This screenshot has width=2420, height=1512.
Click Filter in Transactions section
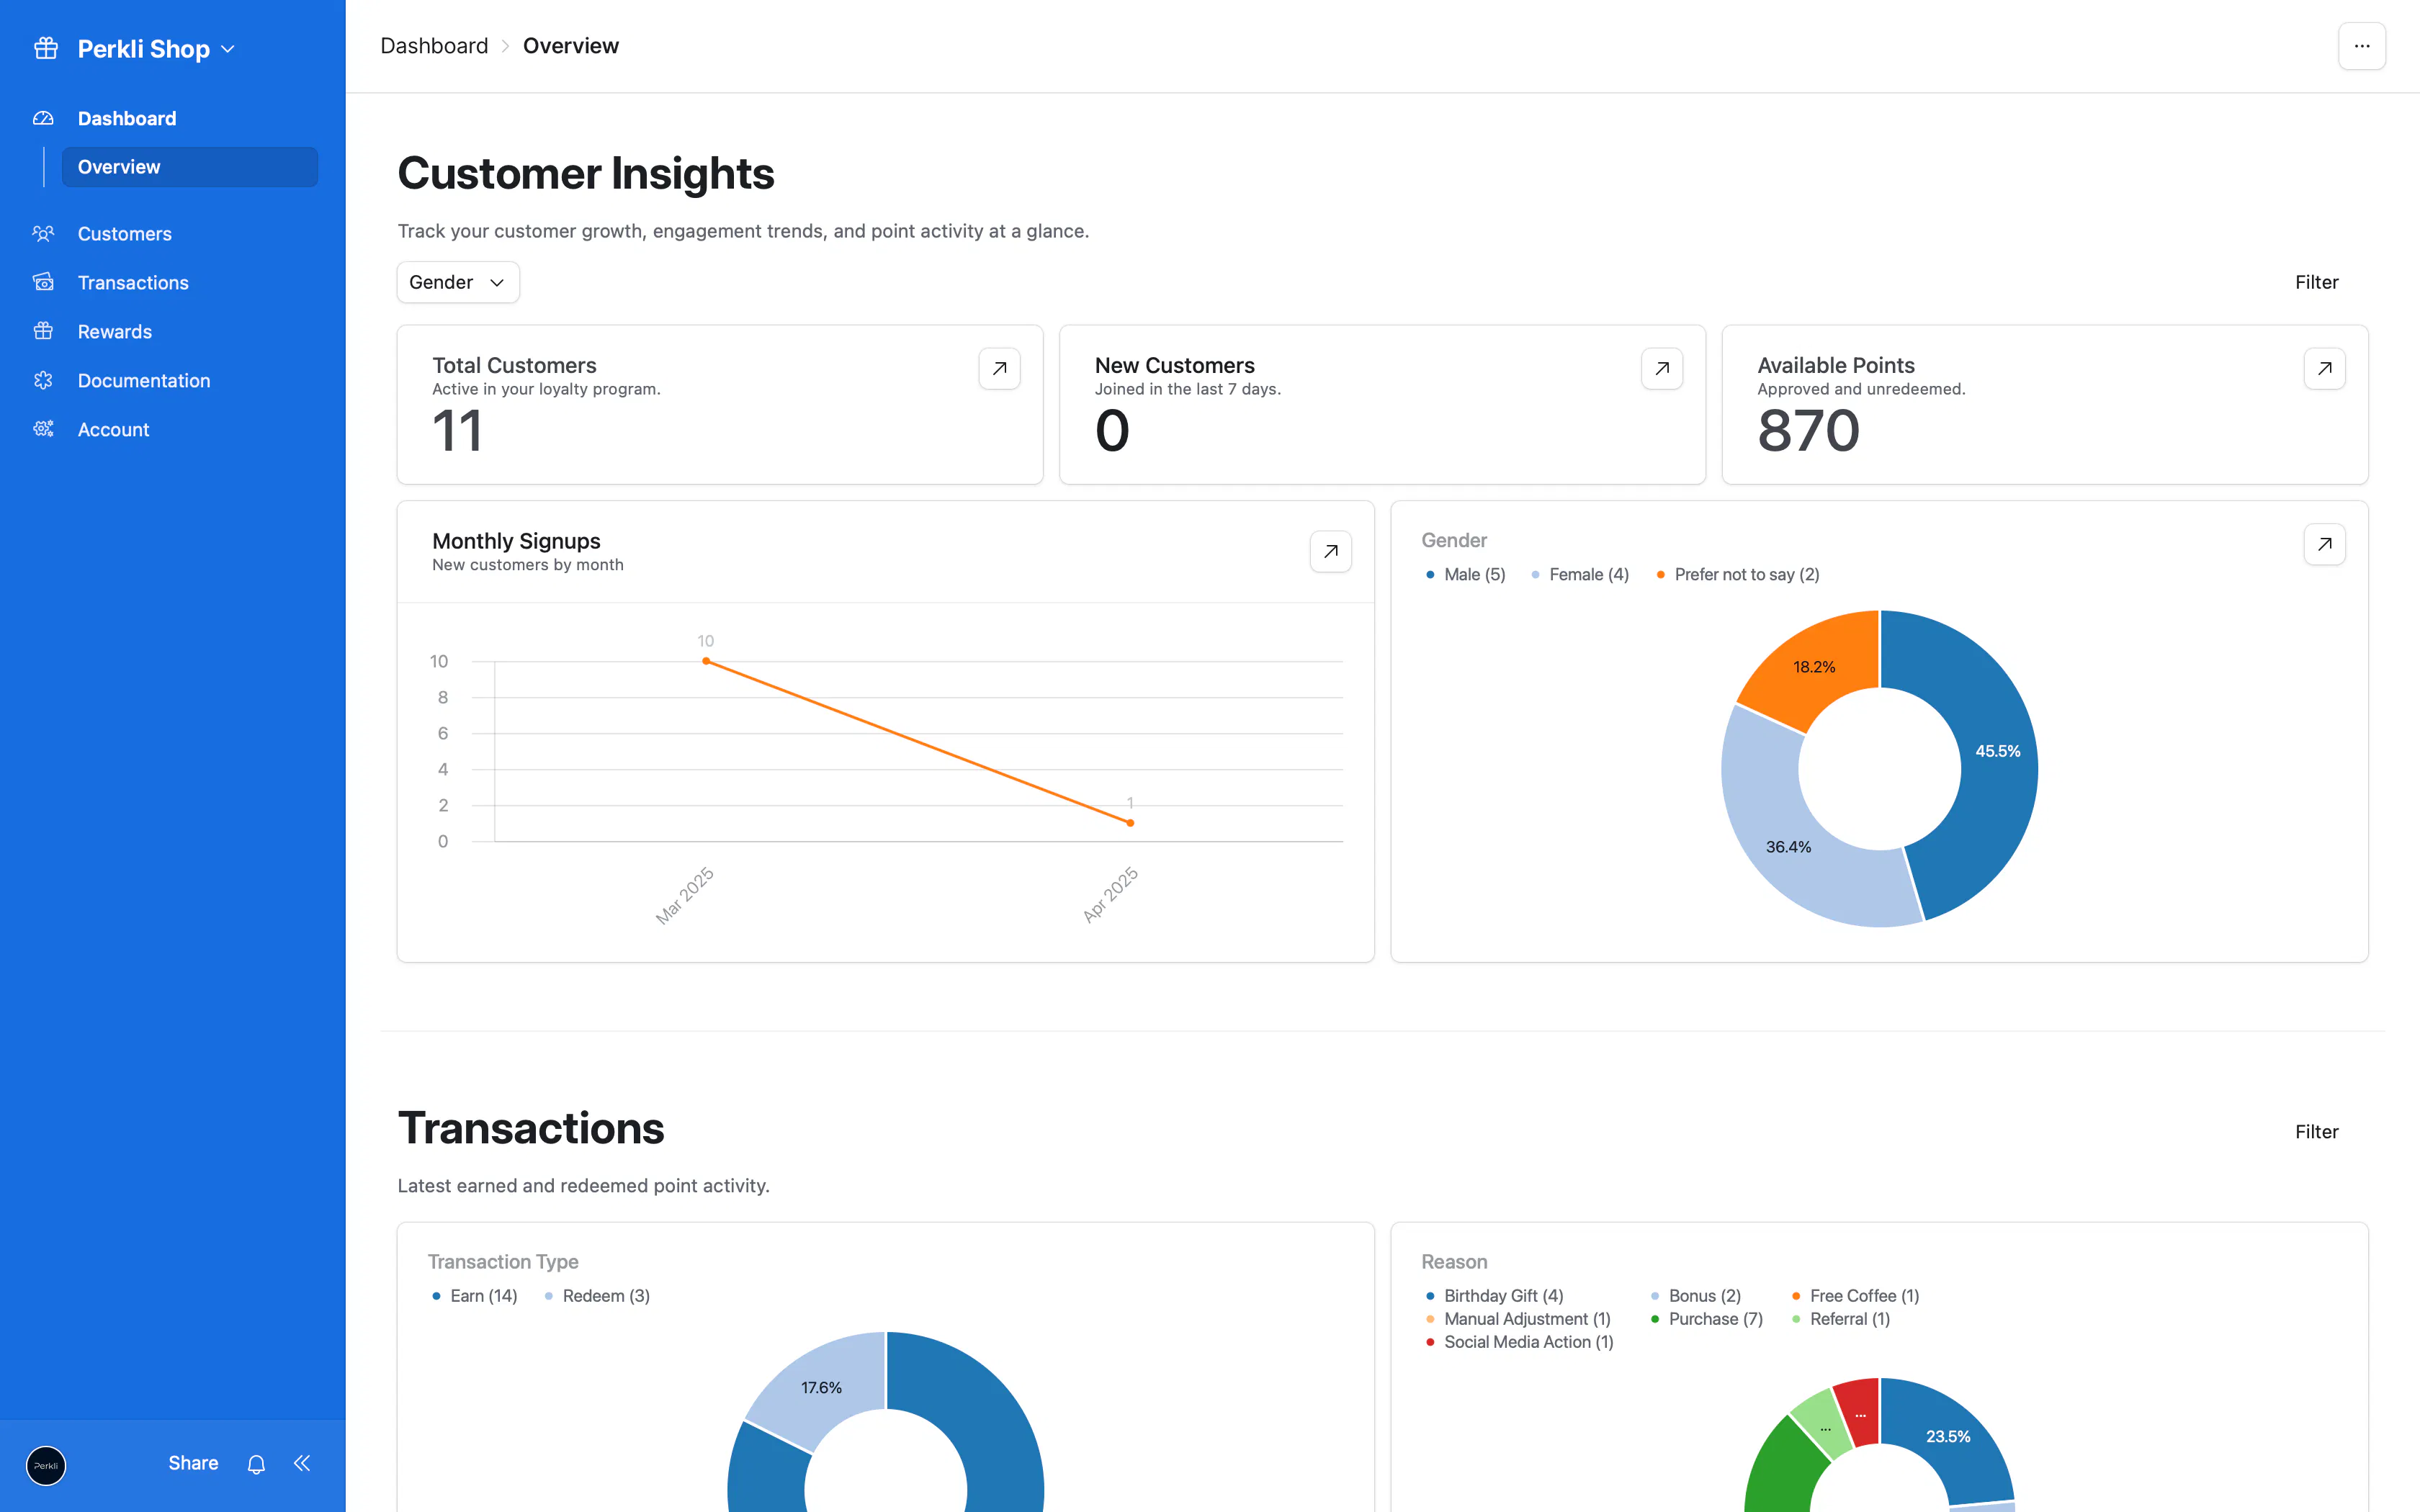(2316, 1131)
